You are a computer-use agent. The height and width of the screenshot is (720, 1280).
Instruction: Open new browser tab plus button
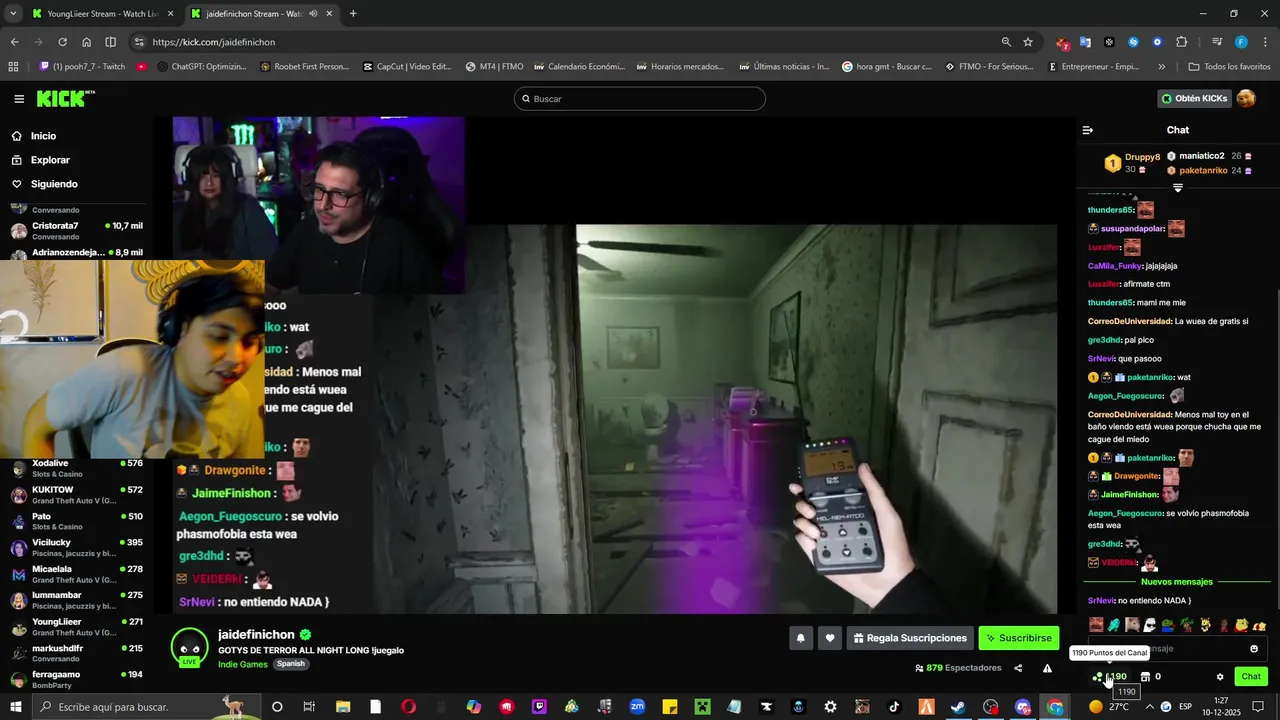(x=353, y=14)
